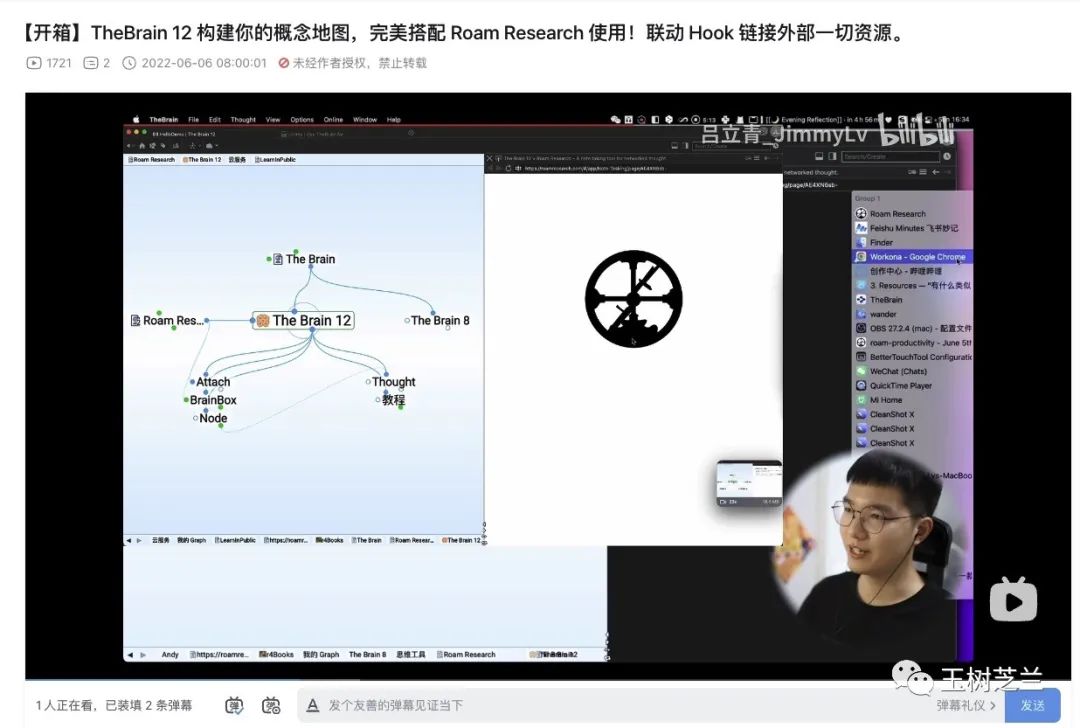
Task: Select Roam Research in the window switcher list
Action: [x=913, y=214]
